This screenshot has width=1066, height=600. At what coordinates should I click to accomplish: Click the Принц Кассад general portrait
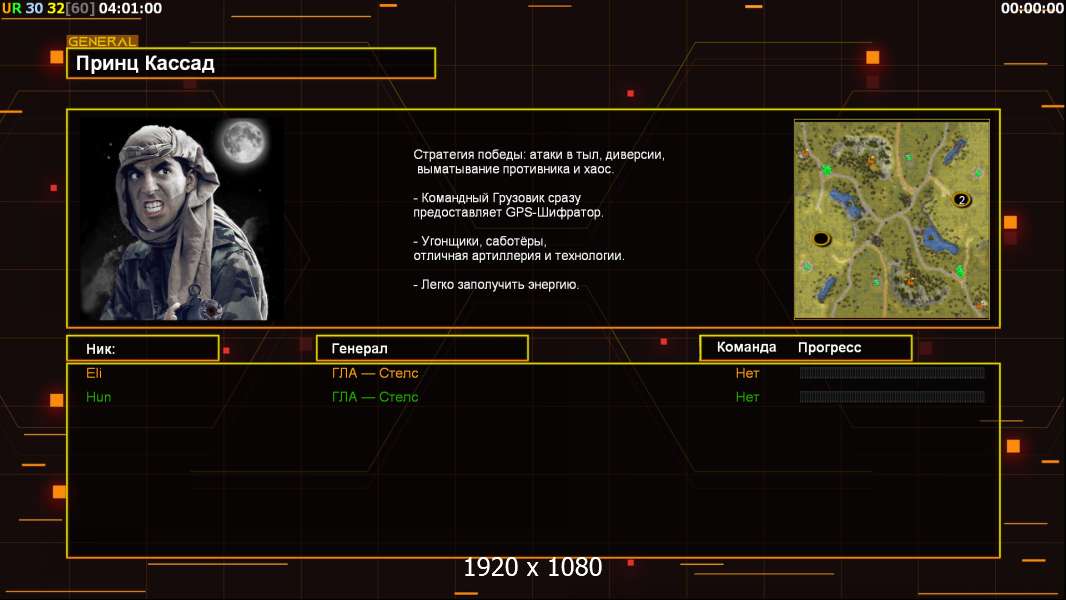(x=183, y=219)
